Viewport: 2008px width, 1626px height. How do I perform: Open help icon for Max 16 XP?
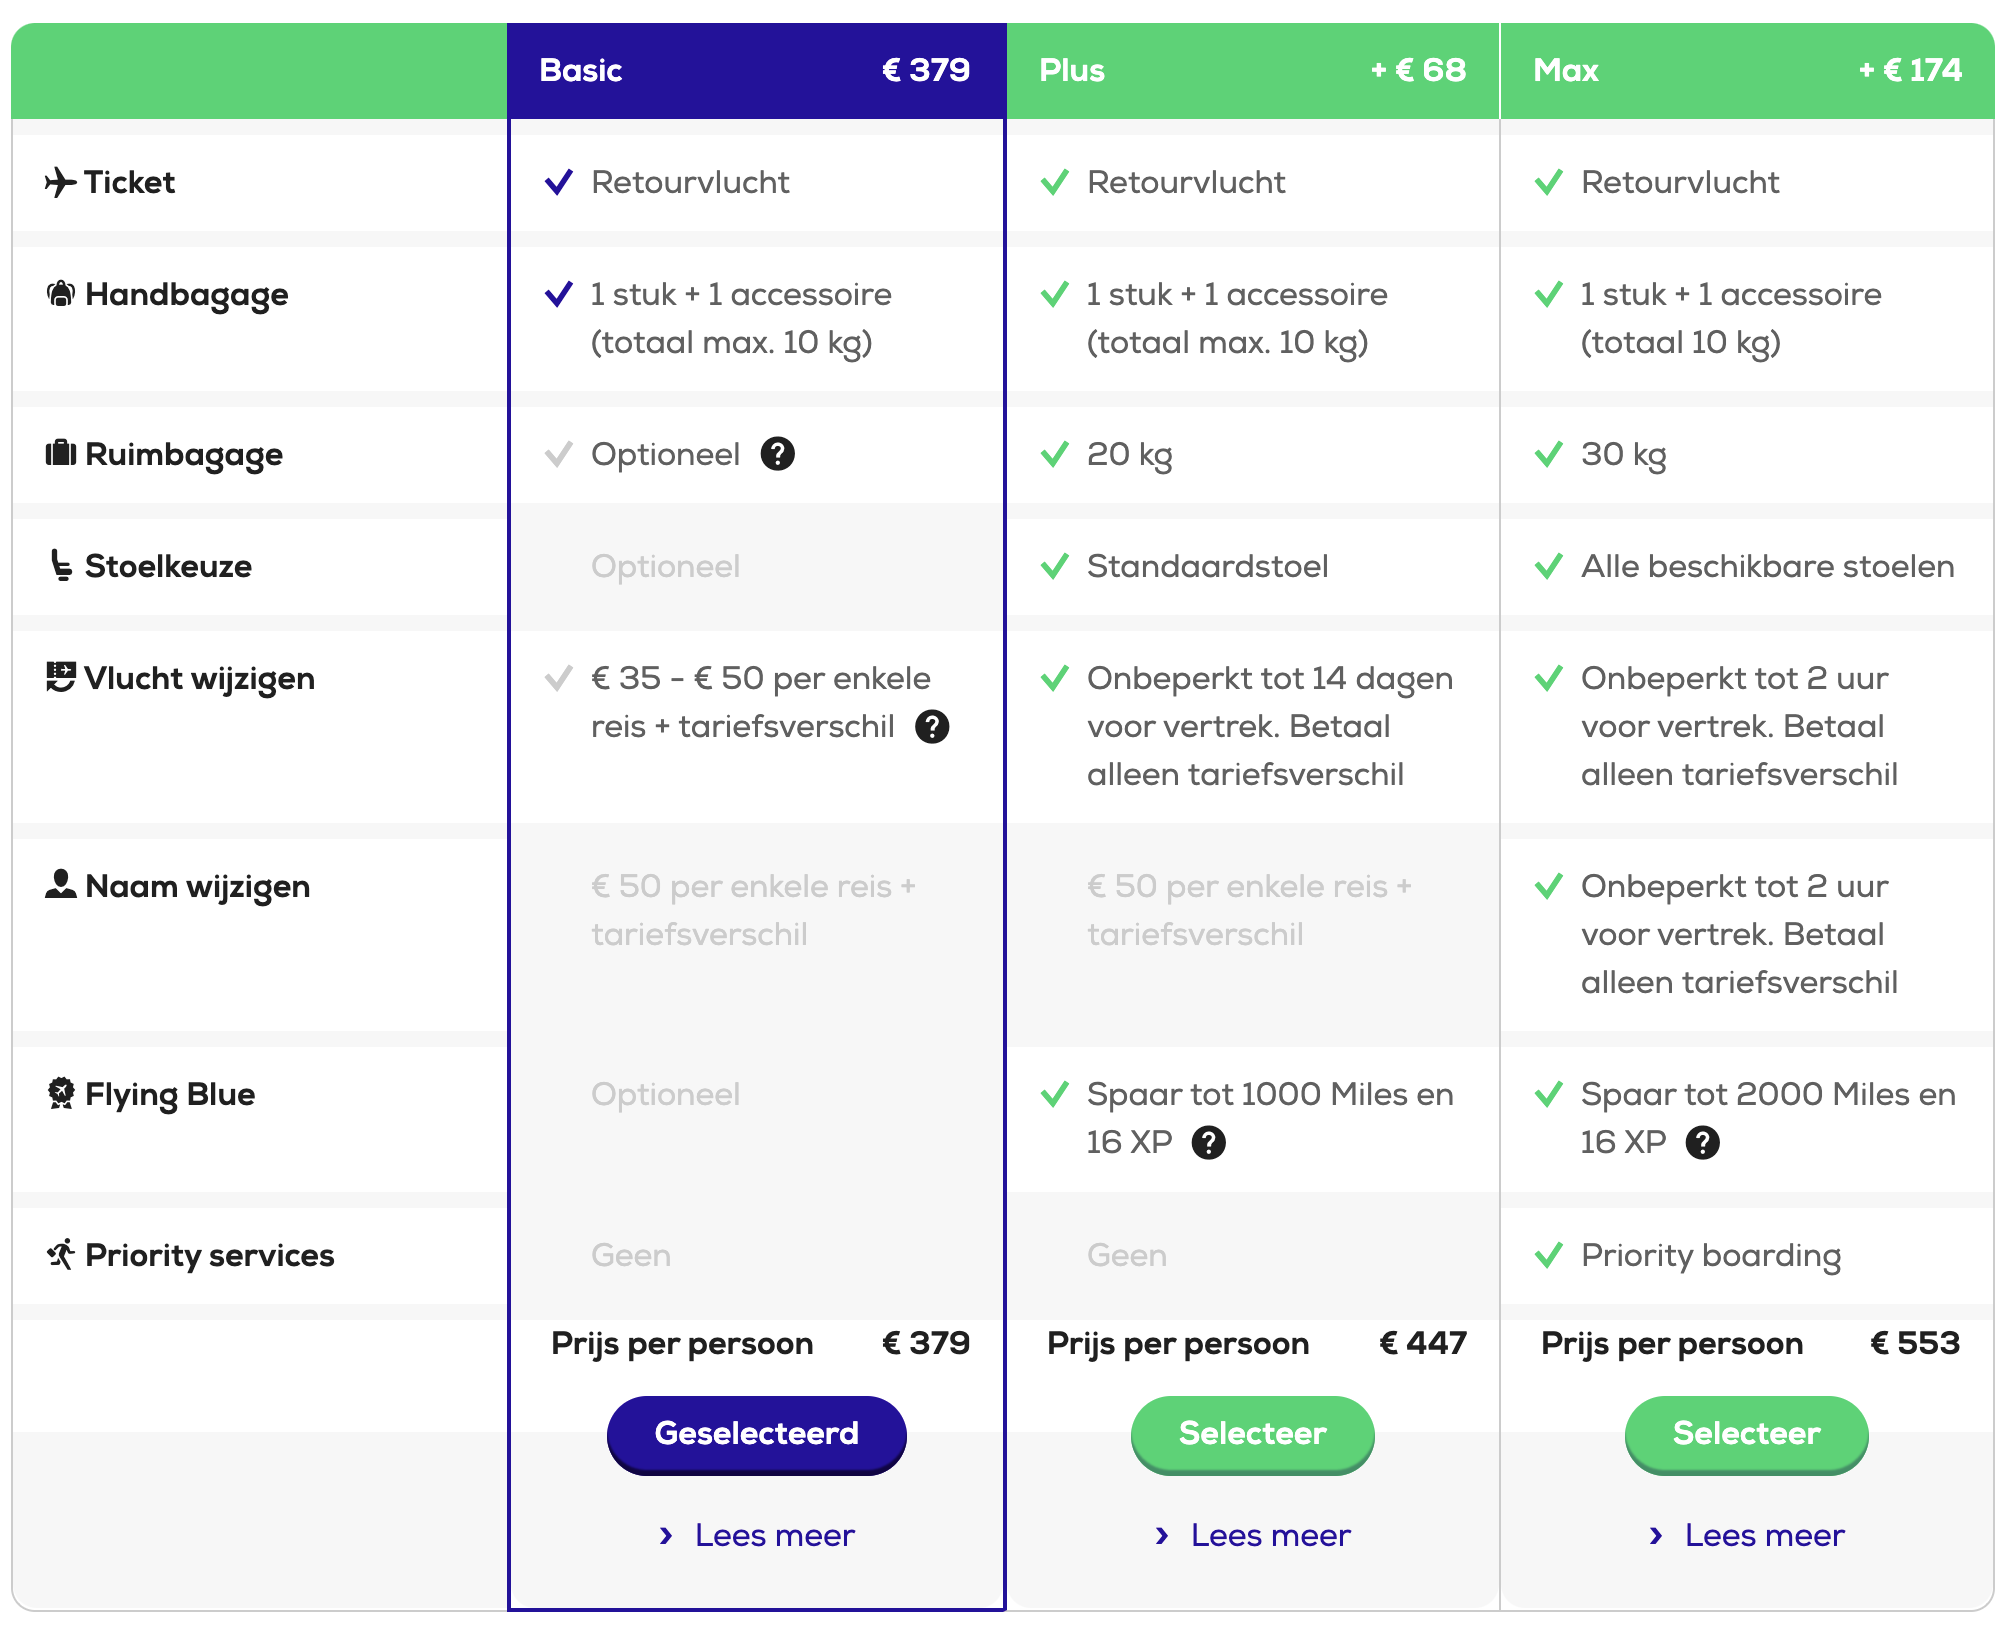click(1702, 1142)
